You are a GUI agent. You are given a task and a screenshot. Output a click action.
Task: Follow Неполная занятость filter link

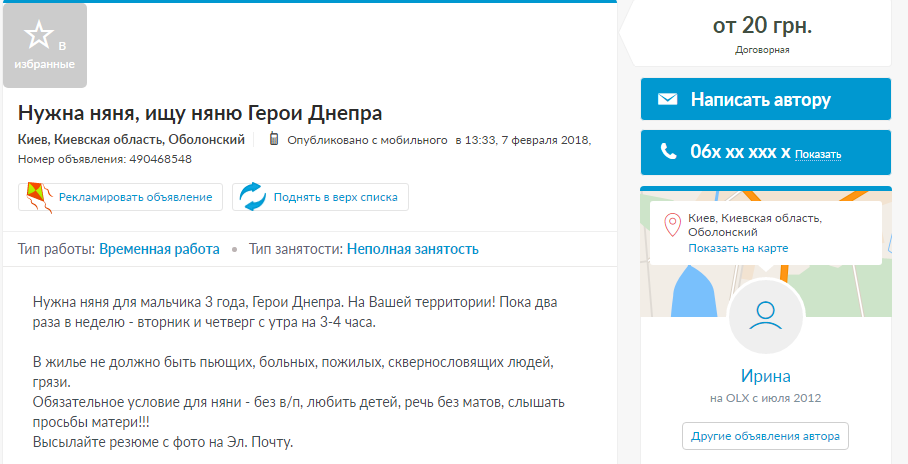(412, 249)
